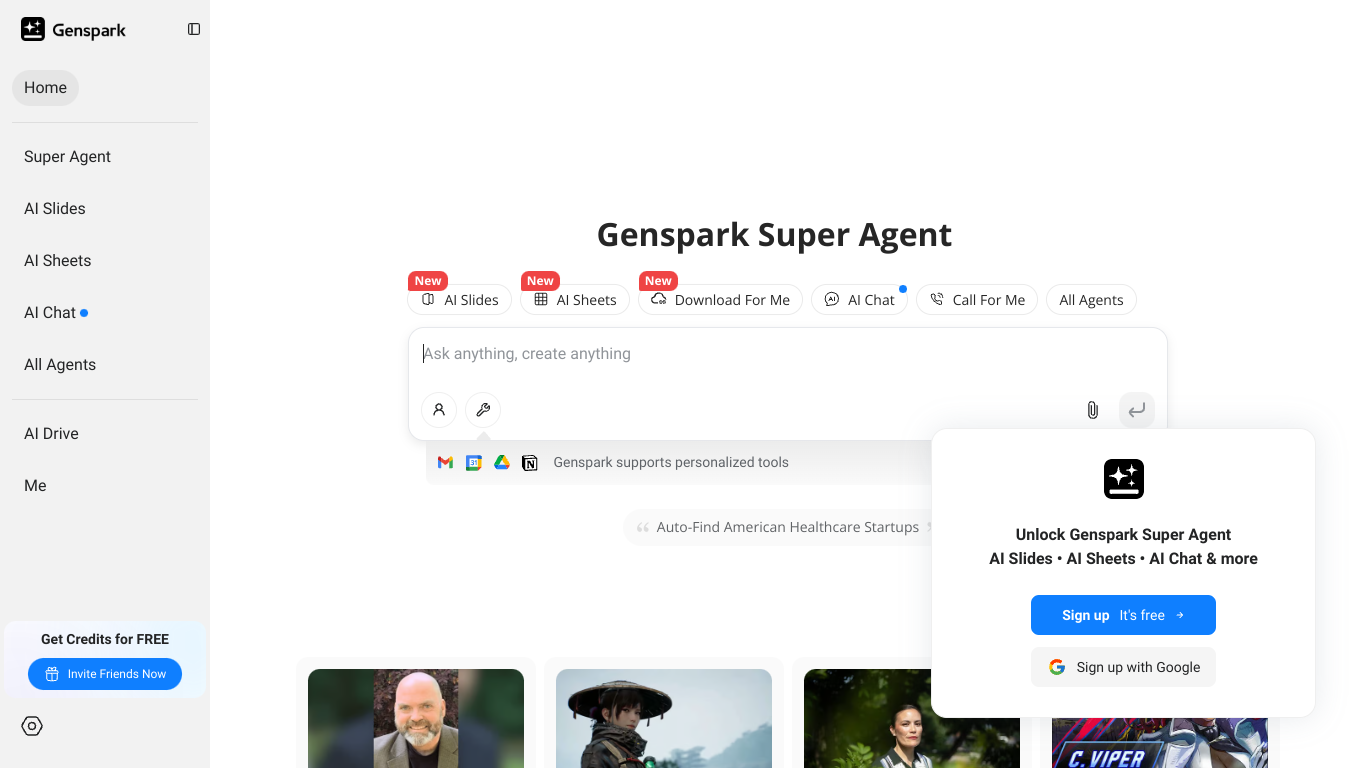Click the Genspark supports personalized tools text

(671, 462)
